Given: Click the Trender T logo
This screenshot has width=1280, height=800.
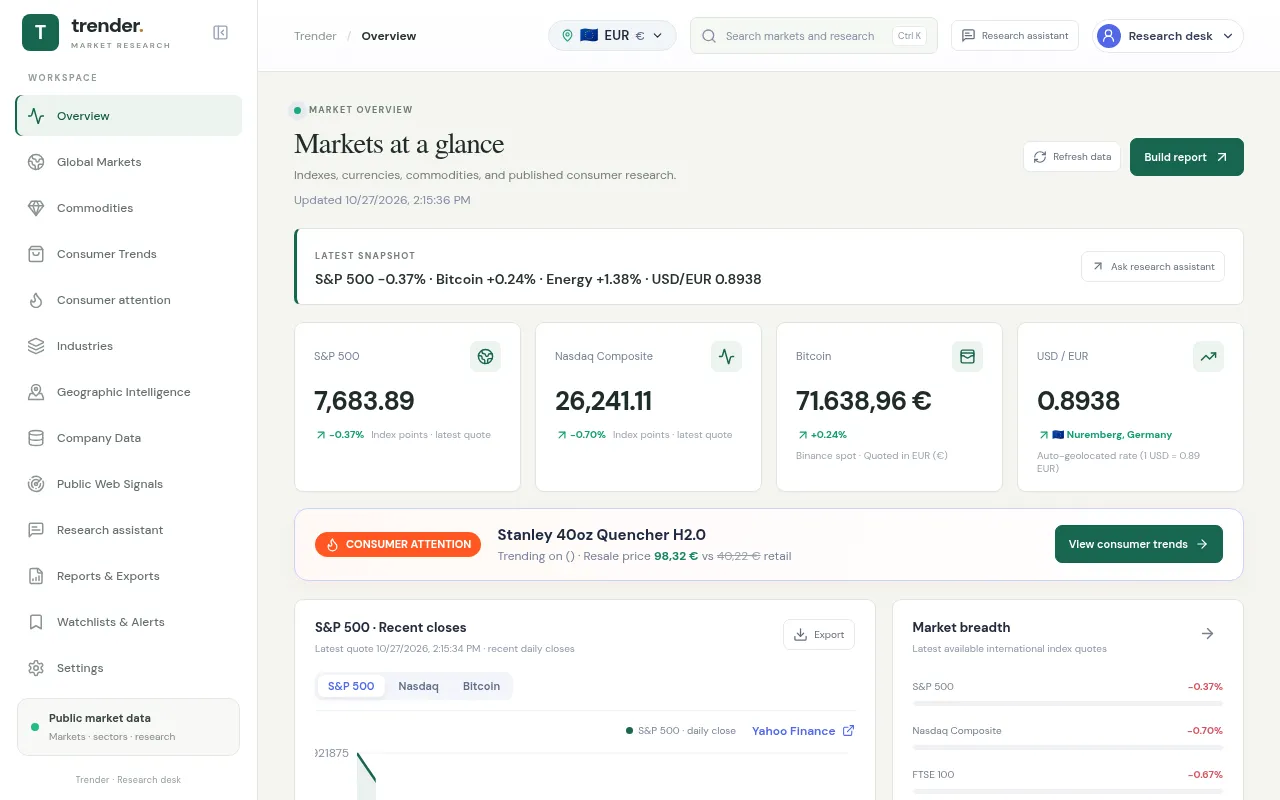Looking at the screenshot, I should [x=40, y=33].
